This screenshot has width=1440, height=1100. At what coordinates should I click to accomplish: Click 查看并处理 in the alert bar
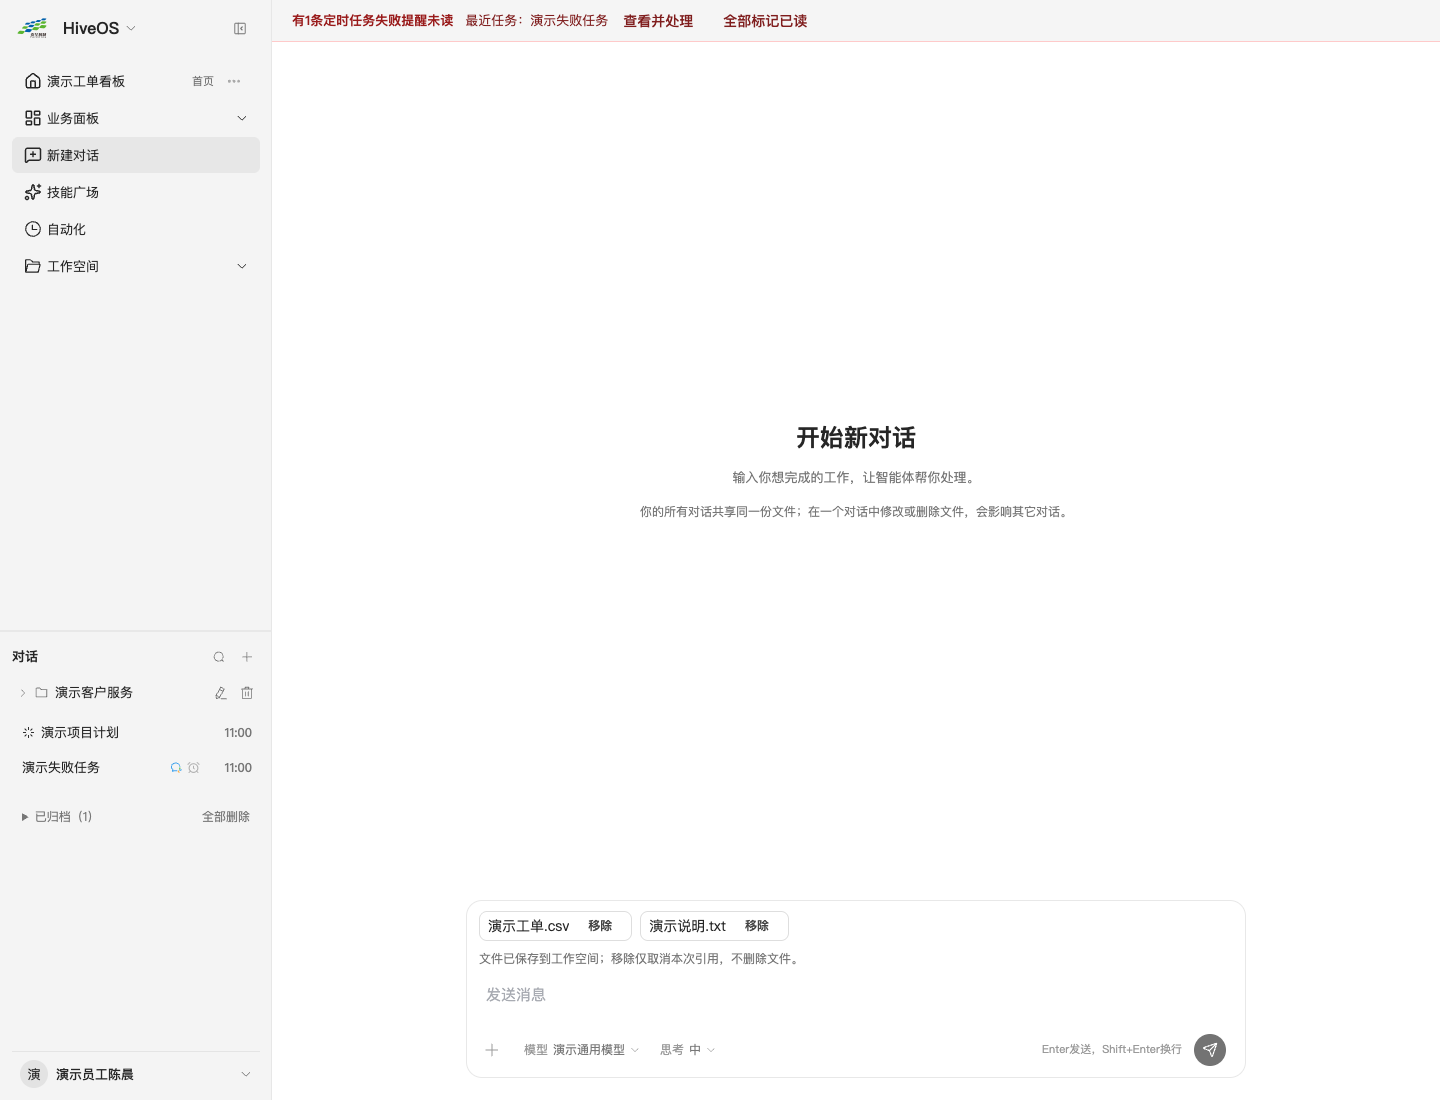pyautogui.click(x=658, y=21)
